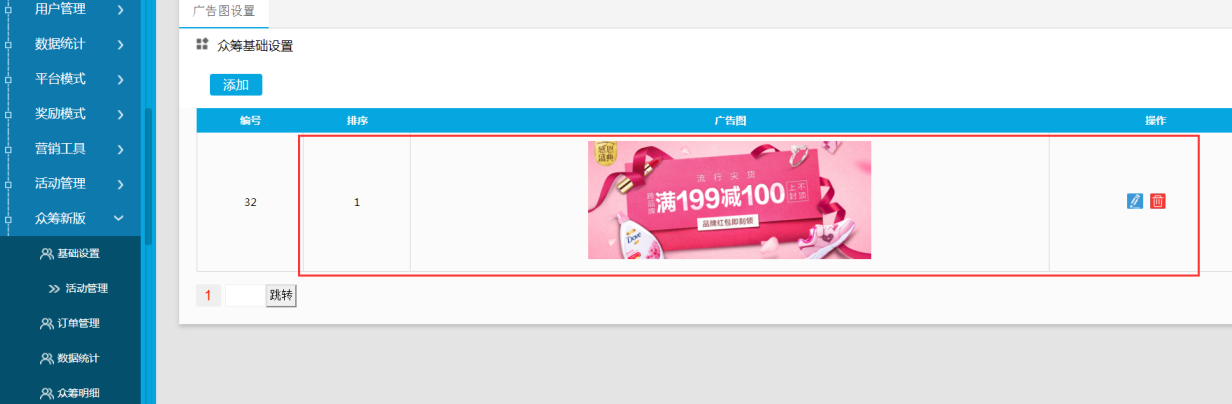This screenshot has width=1232, height=404.
Task: Click the people icon next to 众筹明细
Action: [x=46, y=393]
